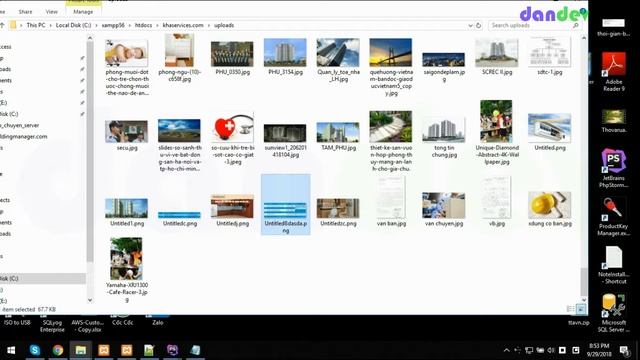Expand the This PC breadcrumb chevron
This screenshot has height=360, width=640.
tap(51, 25)
